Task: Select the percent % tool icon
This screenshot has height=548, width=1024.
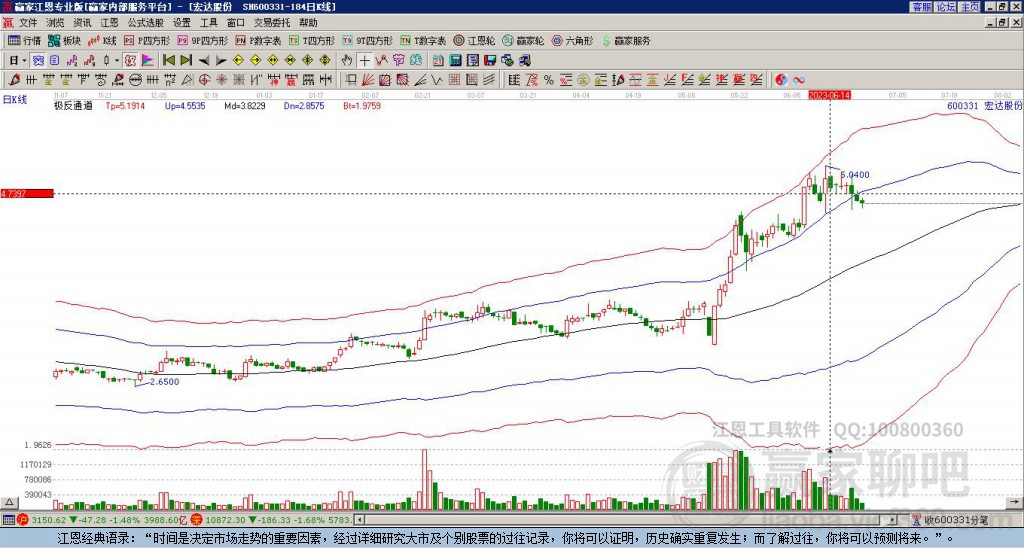Action: (549, 80)
